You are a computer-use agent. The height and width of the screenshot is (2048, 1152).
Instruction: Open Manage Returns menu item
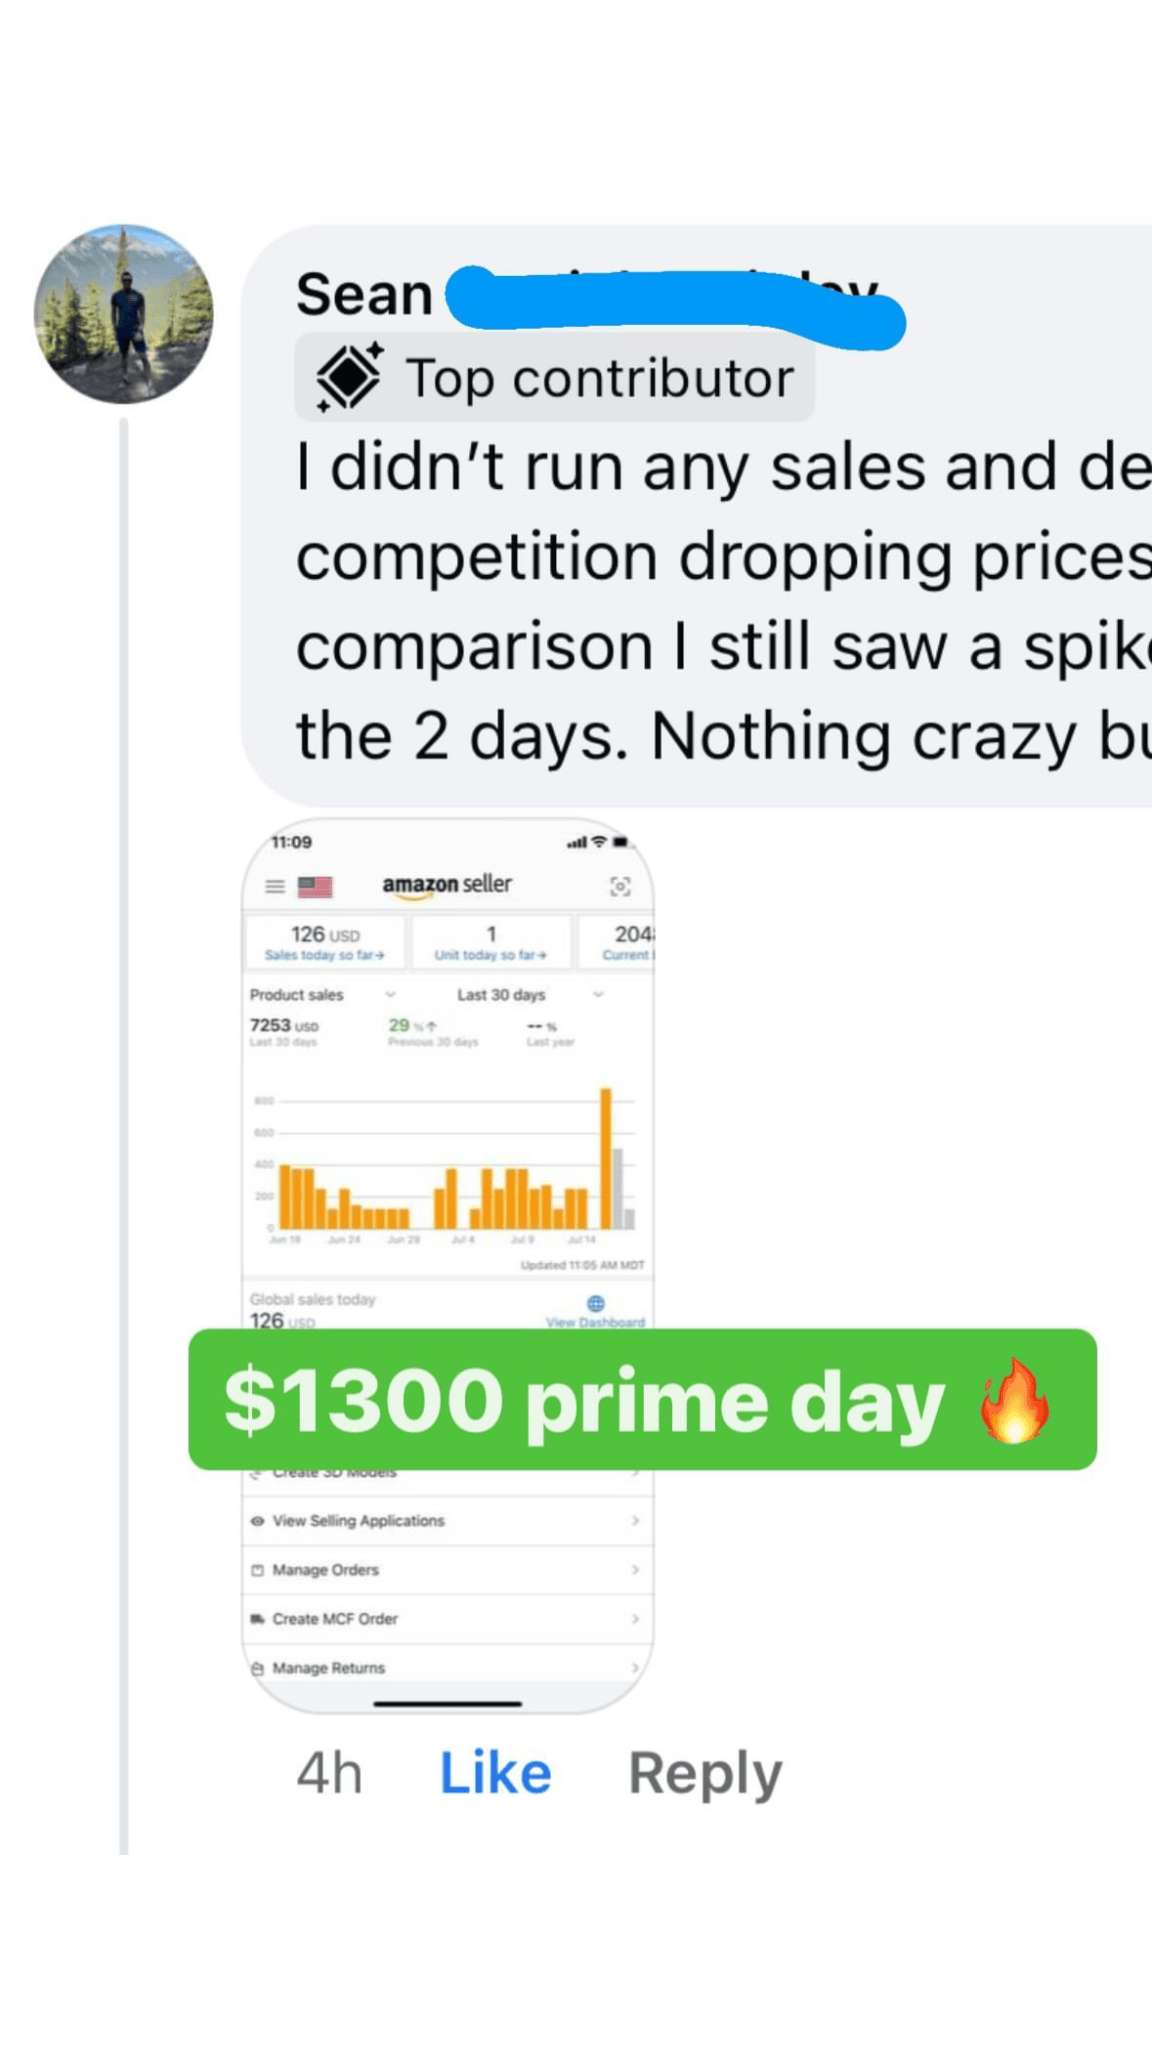(328, 1668)
